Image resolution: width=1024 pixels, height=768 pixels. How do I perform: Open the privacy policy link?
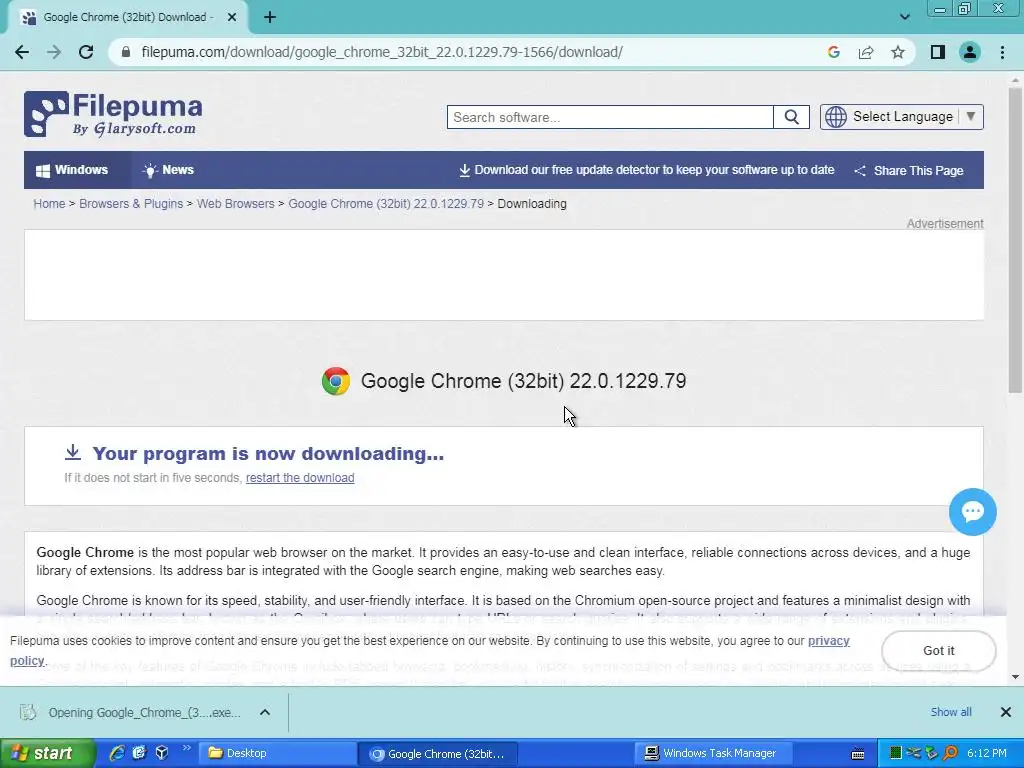[829, 641]
